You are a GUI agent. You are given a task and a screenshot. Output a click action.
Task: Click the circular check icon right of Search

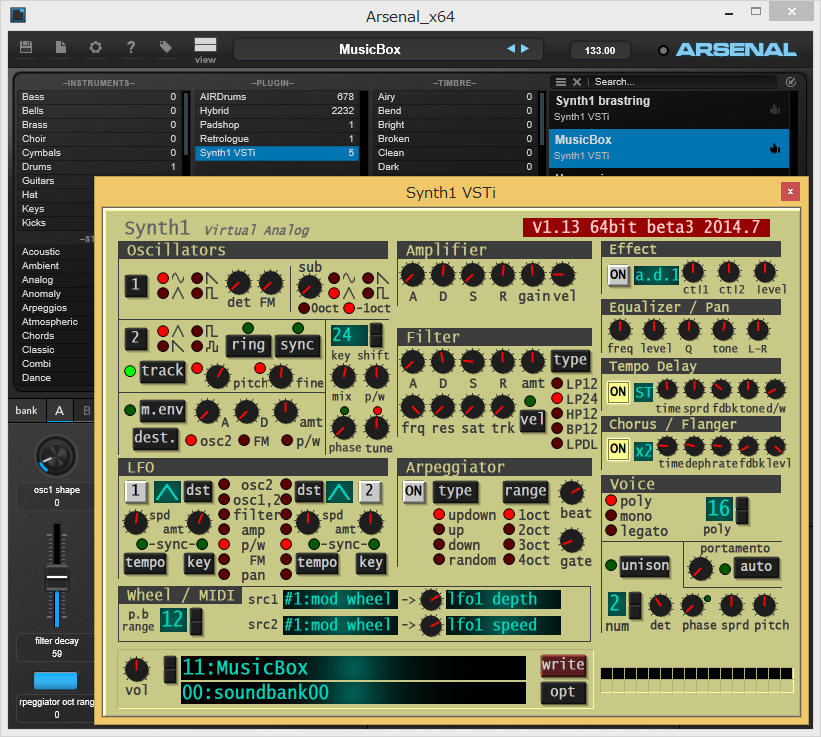791,82
